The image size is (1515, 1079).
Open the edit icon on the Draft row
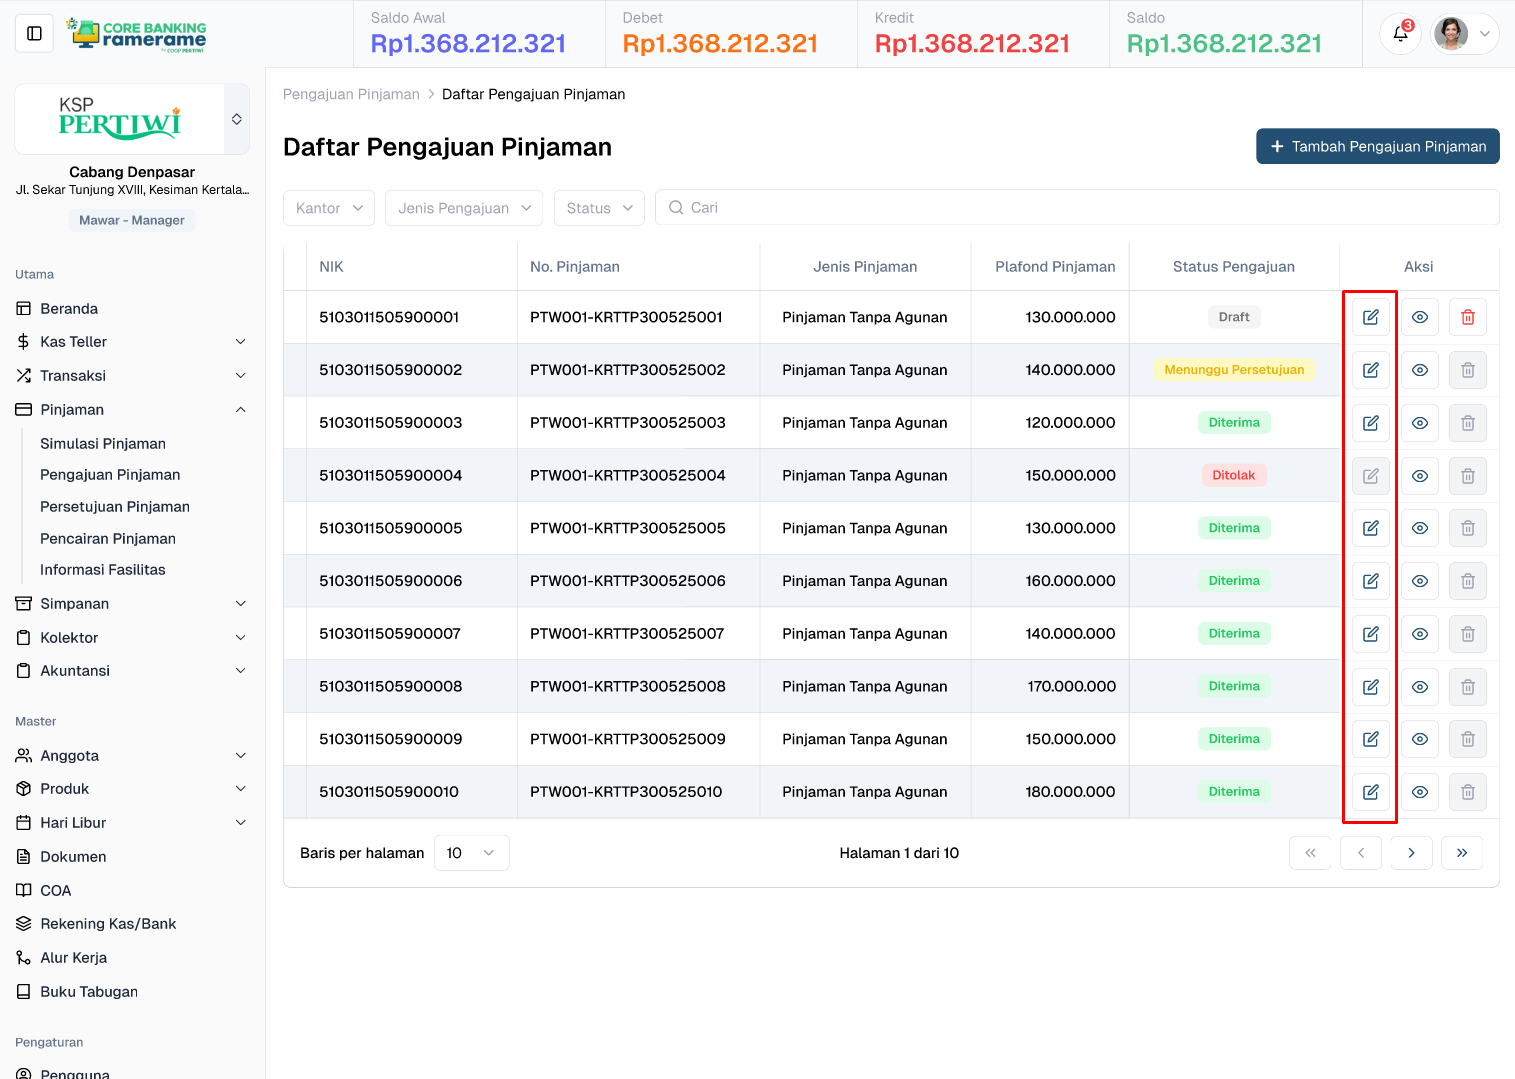[1370, 317]
